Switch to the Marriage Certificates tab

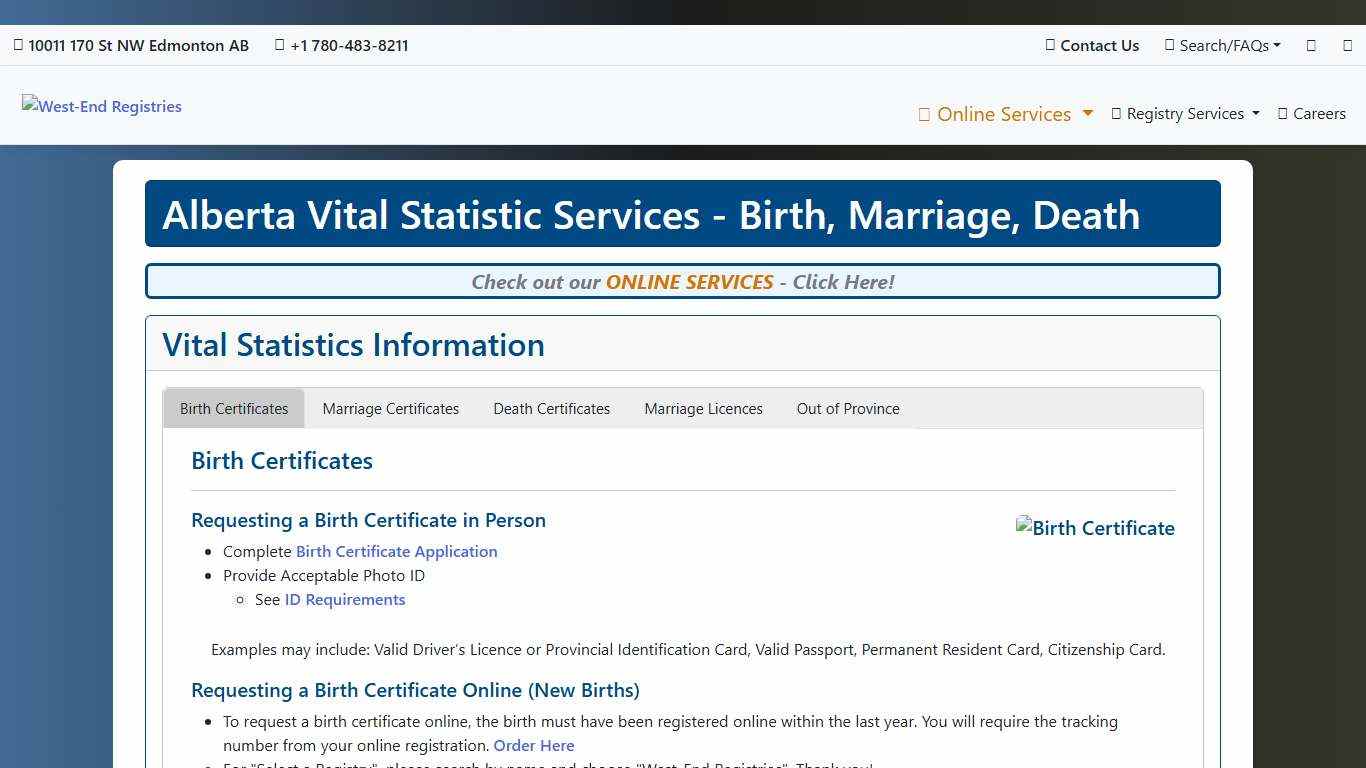390,408
